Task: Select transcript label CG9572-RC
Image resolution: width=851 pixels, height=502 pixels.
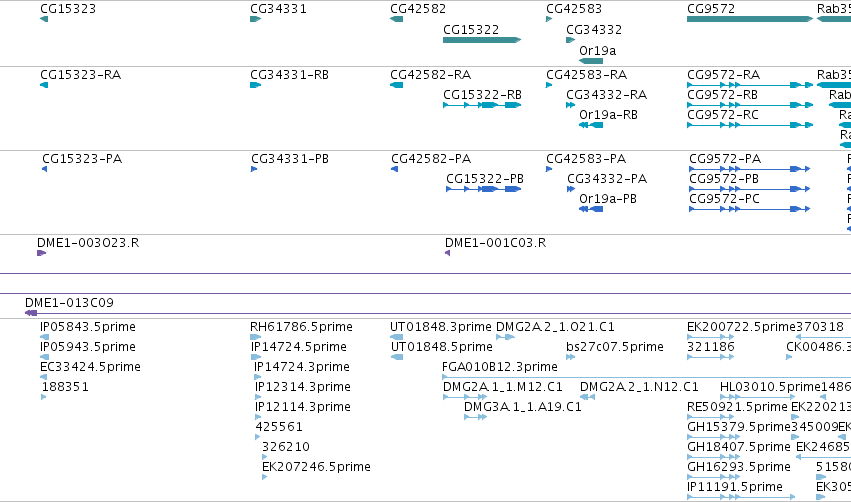Action: (723, 115)
